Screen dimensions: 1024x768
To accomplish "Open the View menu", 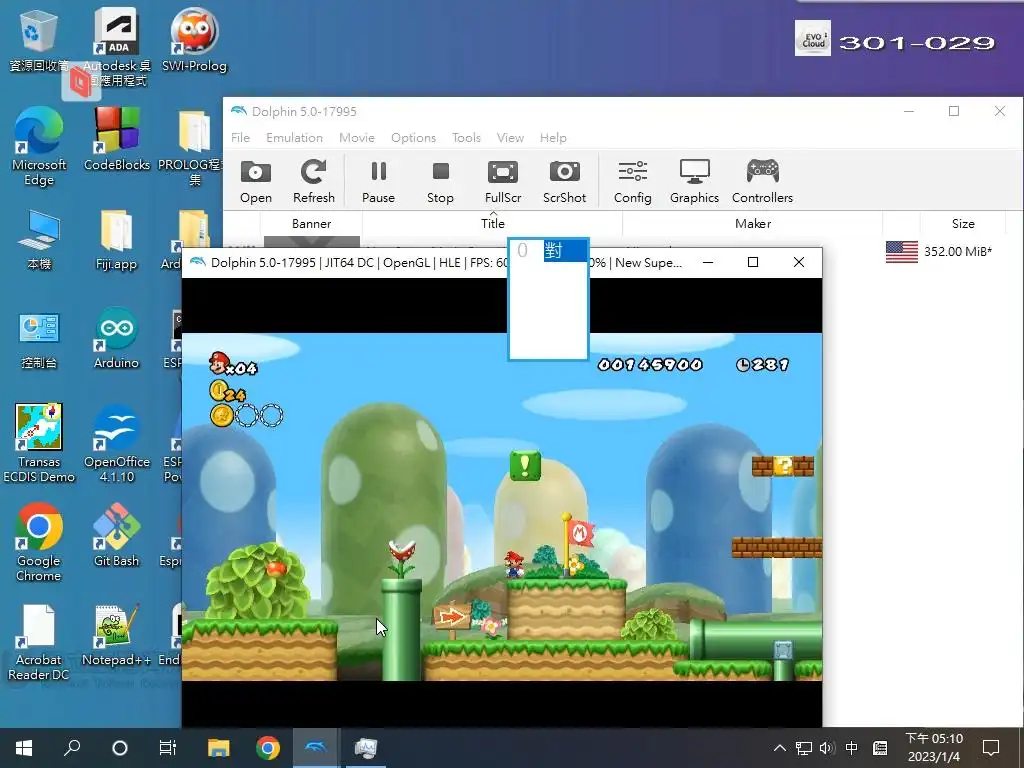I will click(510, 138).
